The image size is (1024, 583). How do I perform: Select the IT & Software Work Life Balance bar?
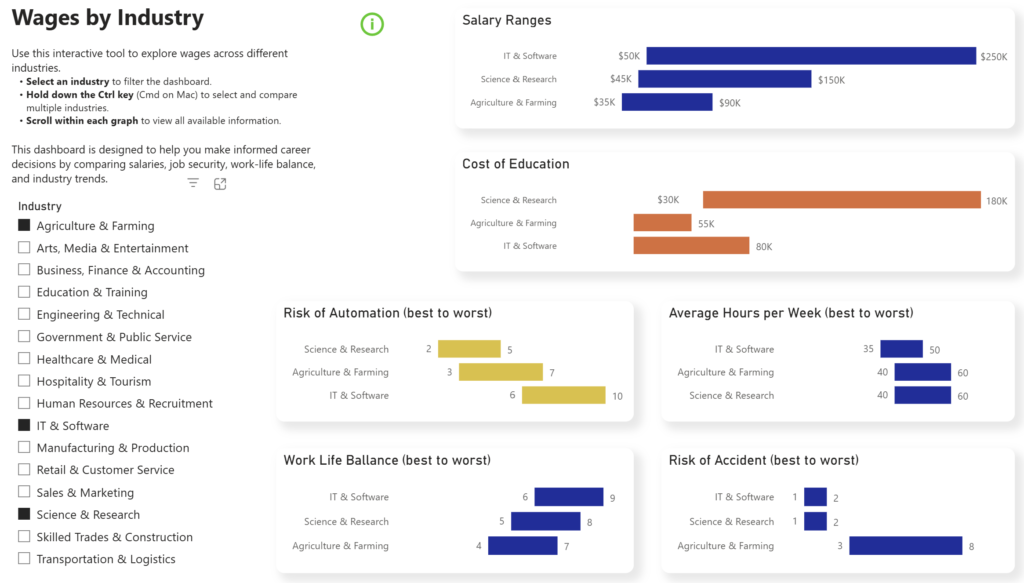(569, 497)
